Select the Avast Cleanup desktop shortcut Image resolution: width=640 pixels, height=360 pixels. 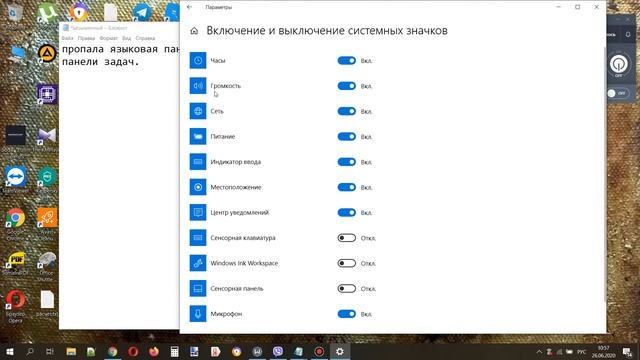[47, 222]
